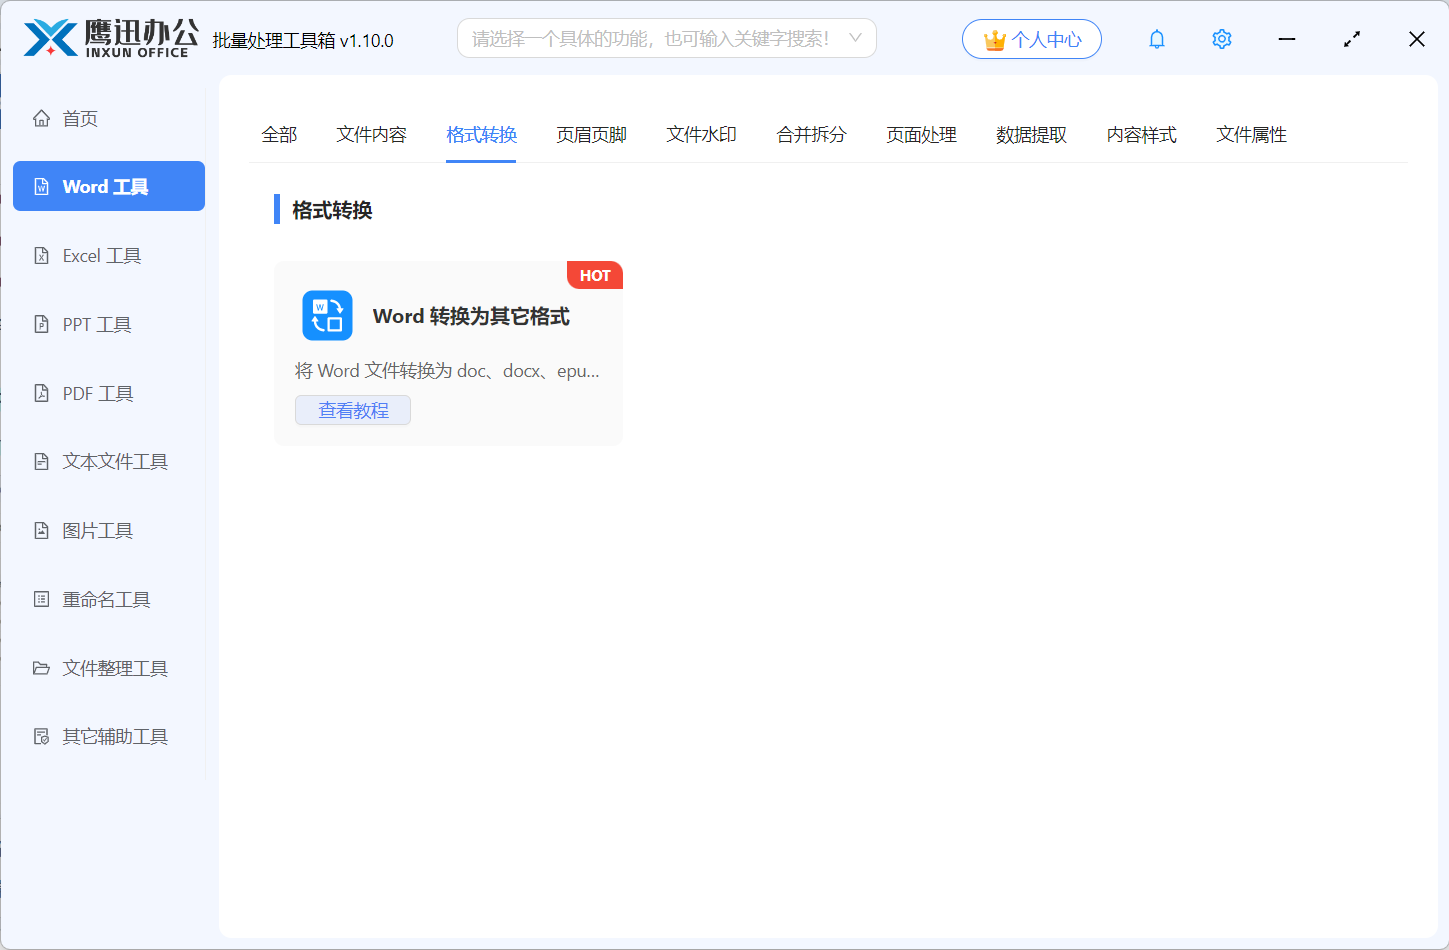Expand the function search dropdown arrow

[x=855, y=37]
